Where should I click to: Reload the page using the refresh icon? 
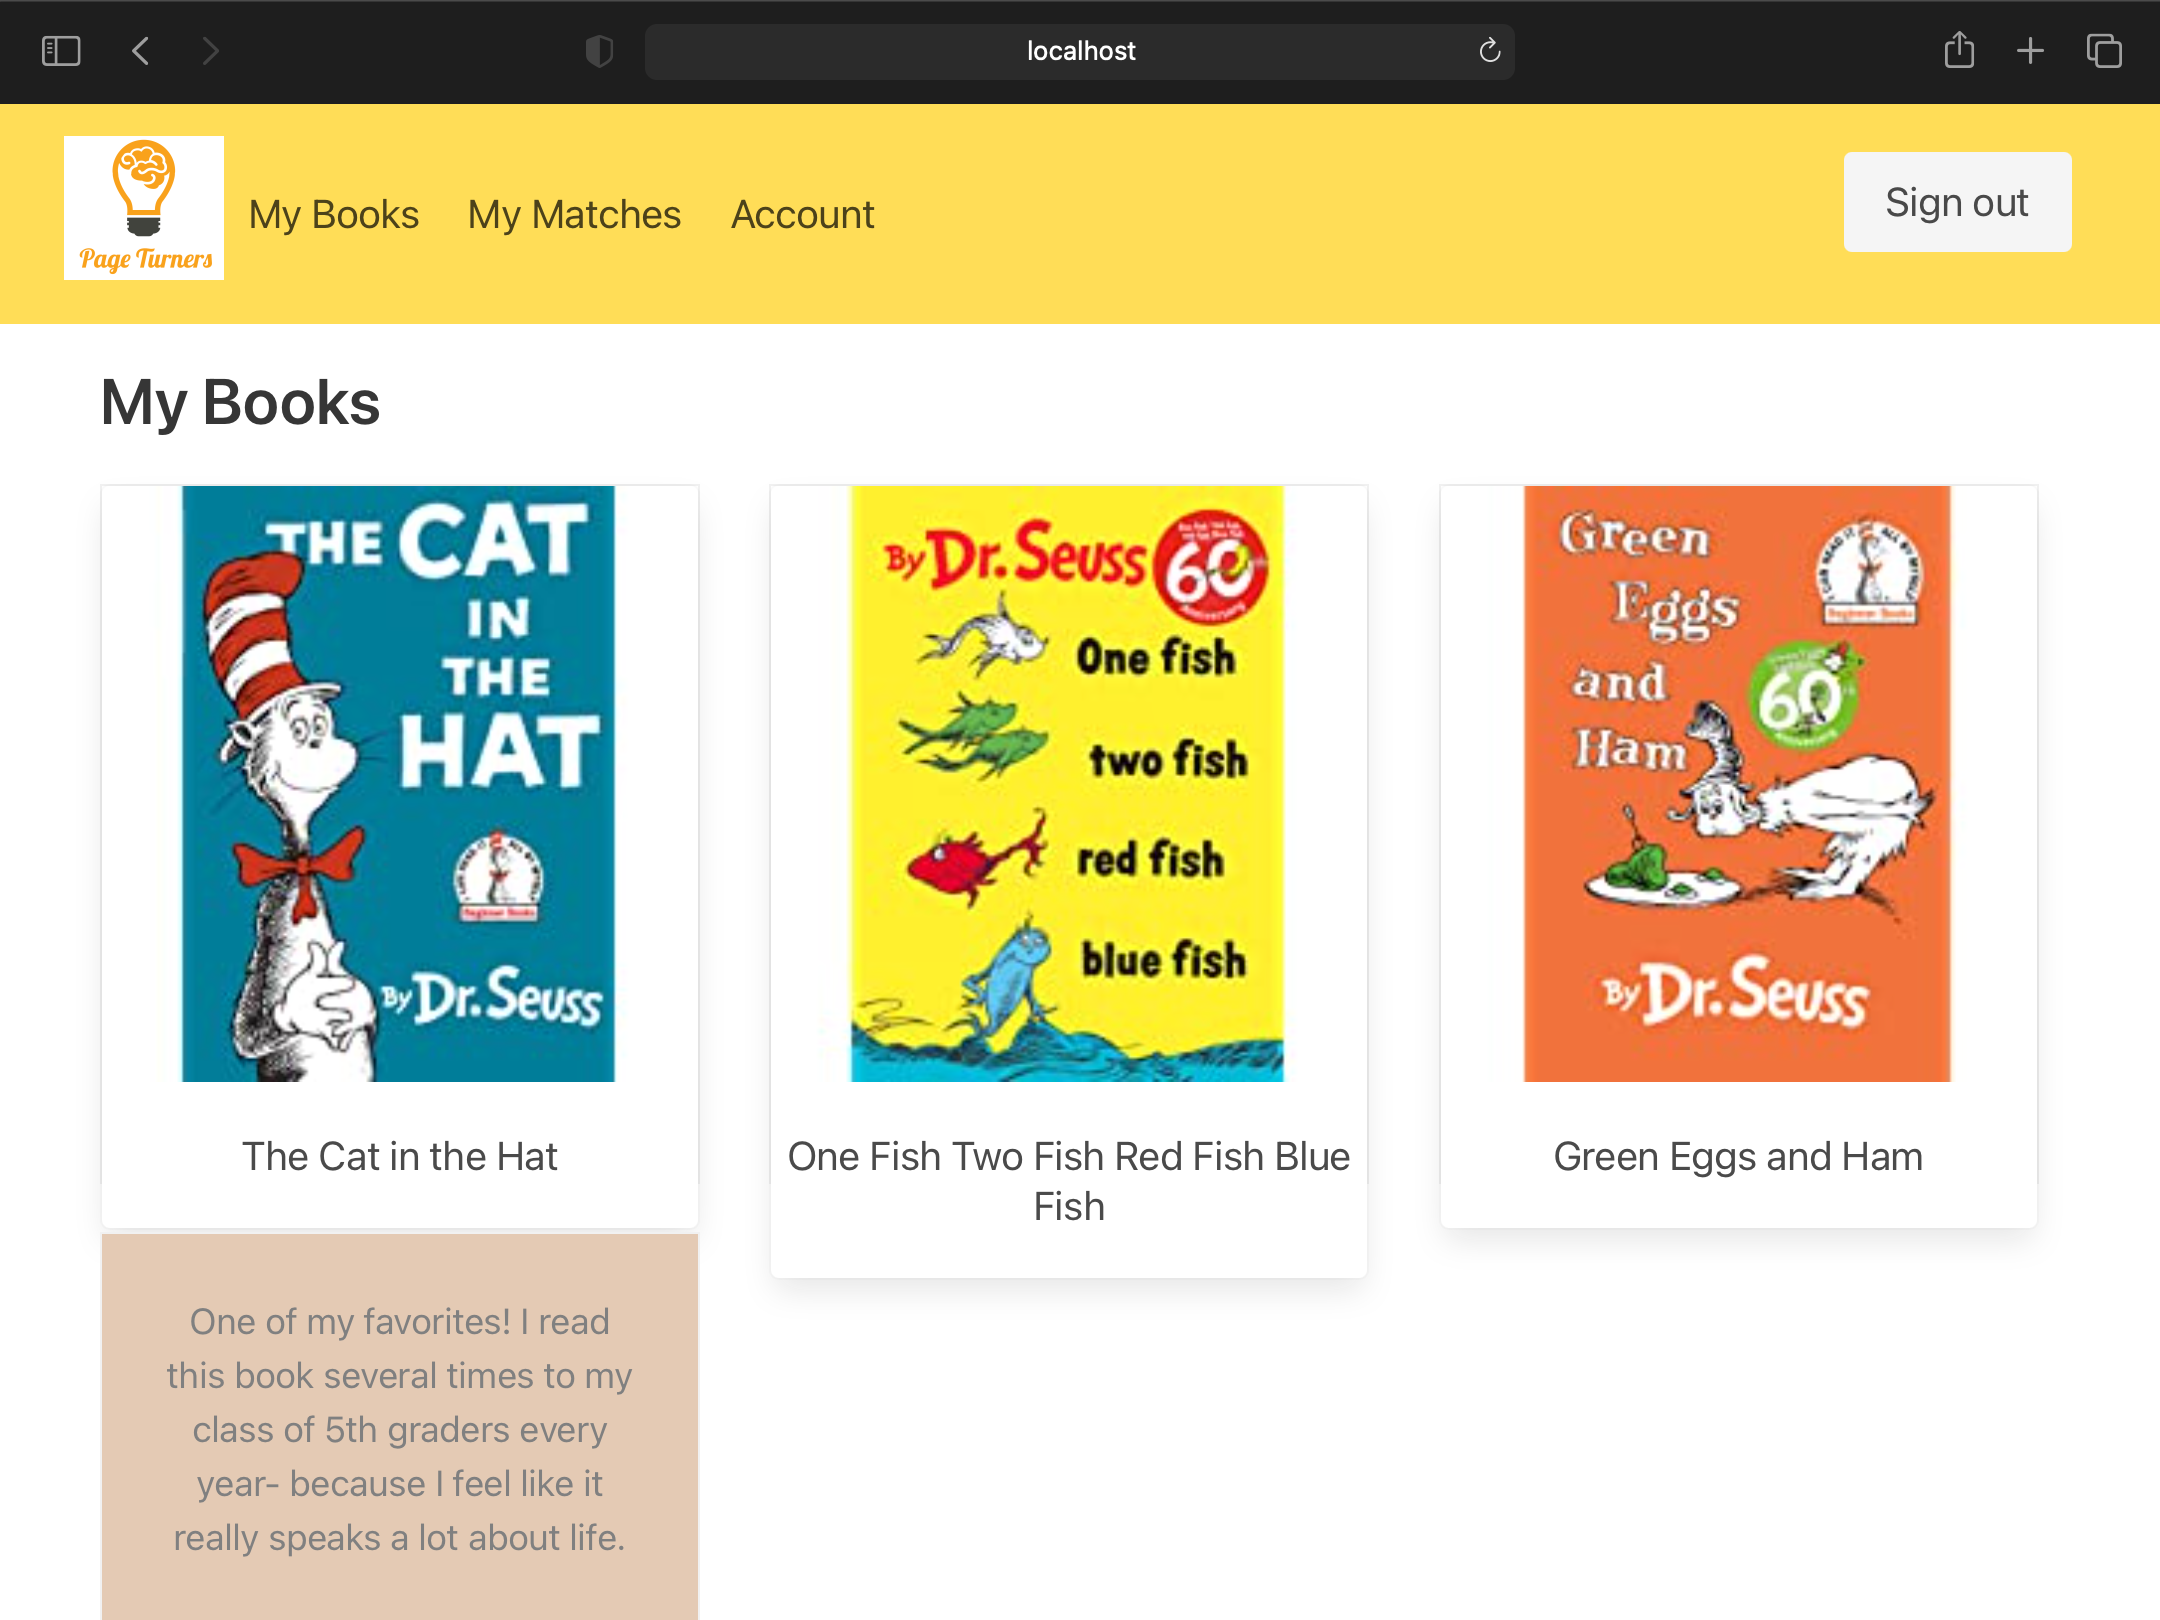tap(1489, 51)
